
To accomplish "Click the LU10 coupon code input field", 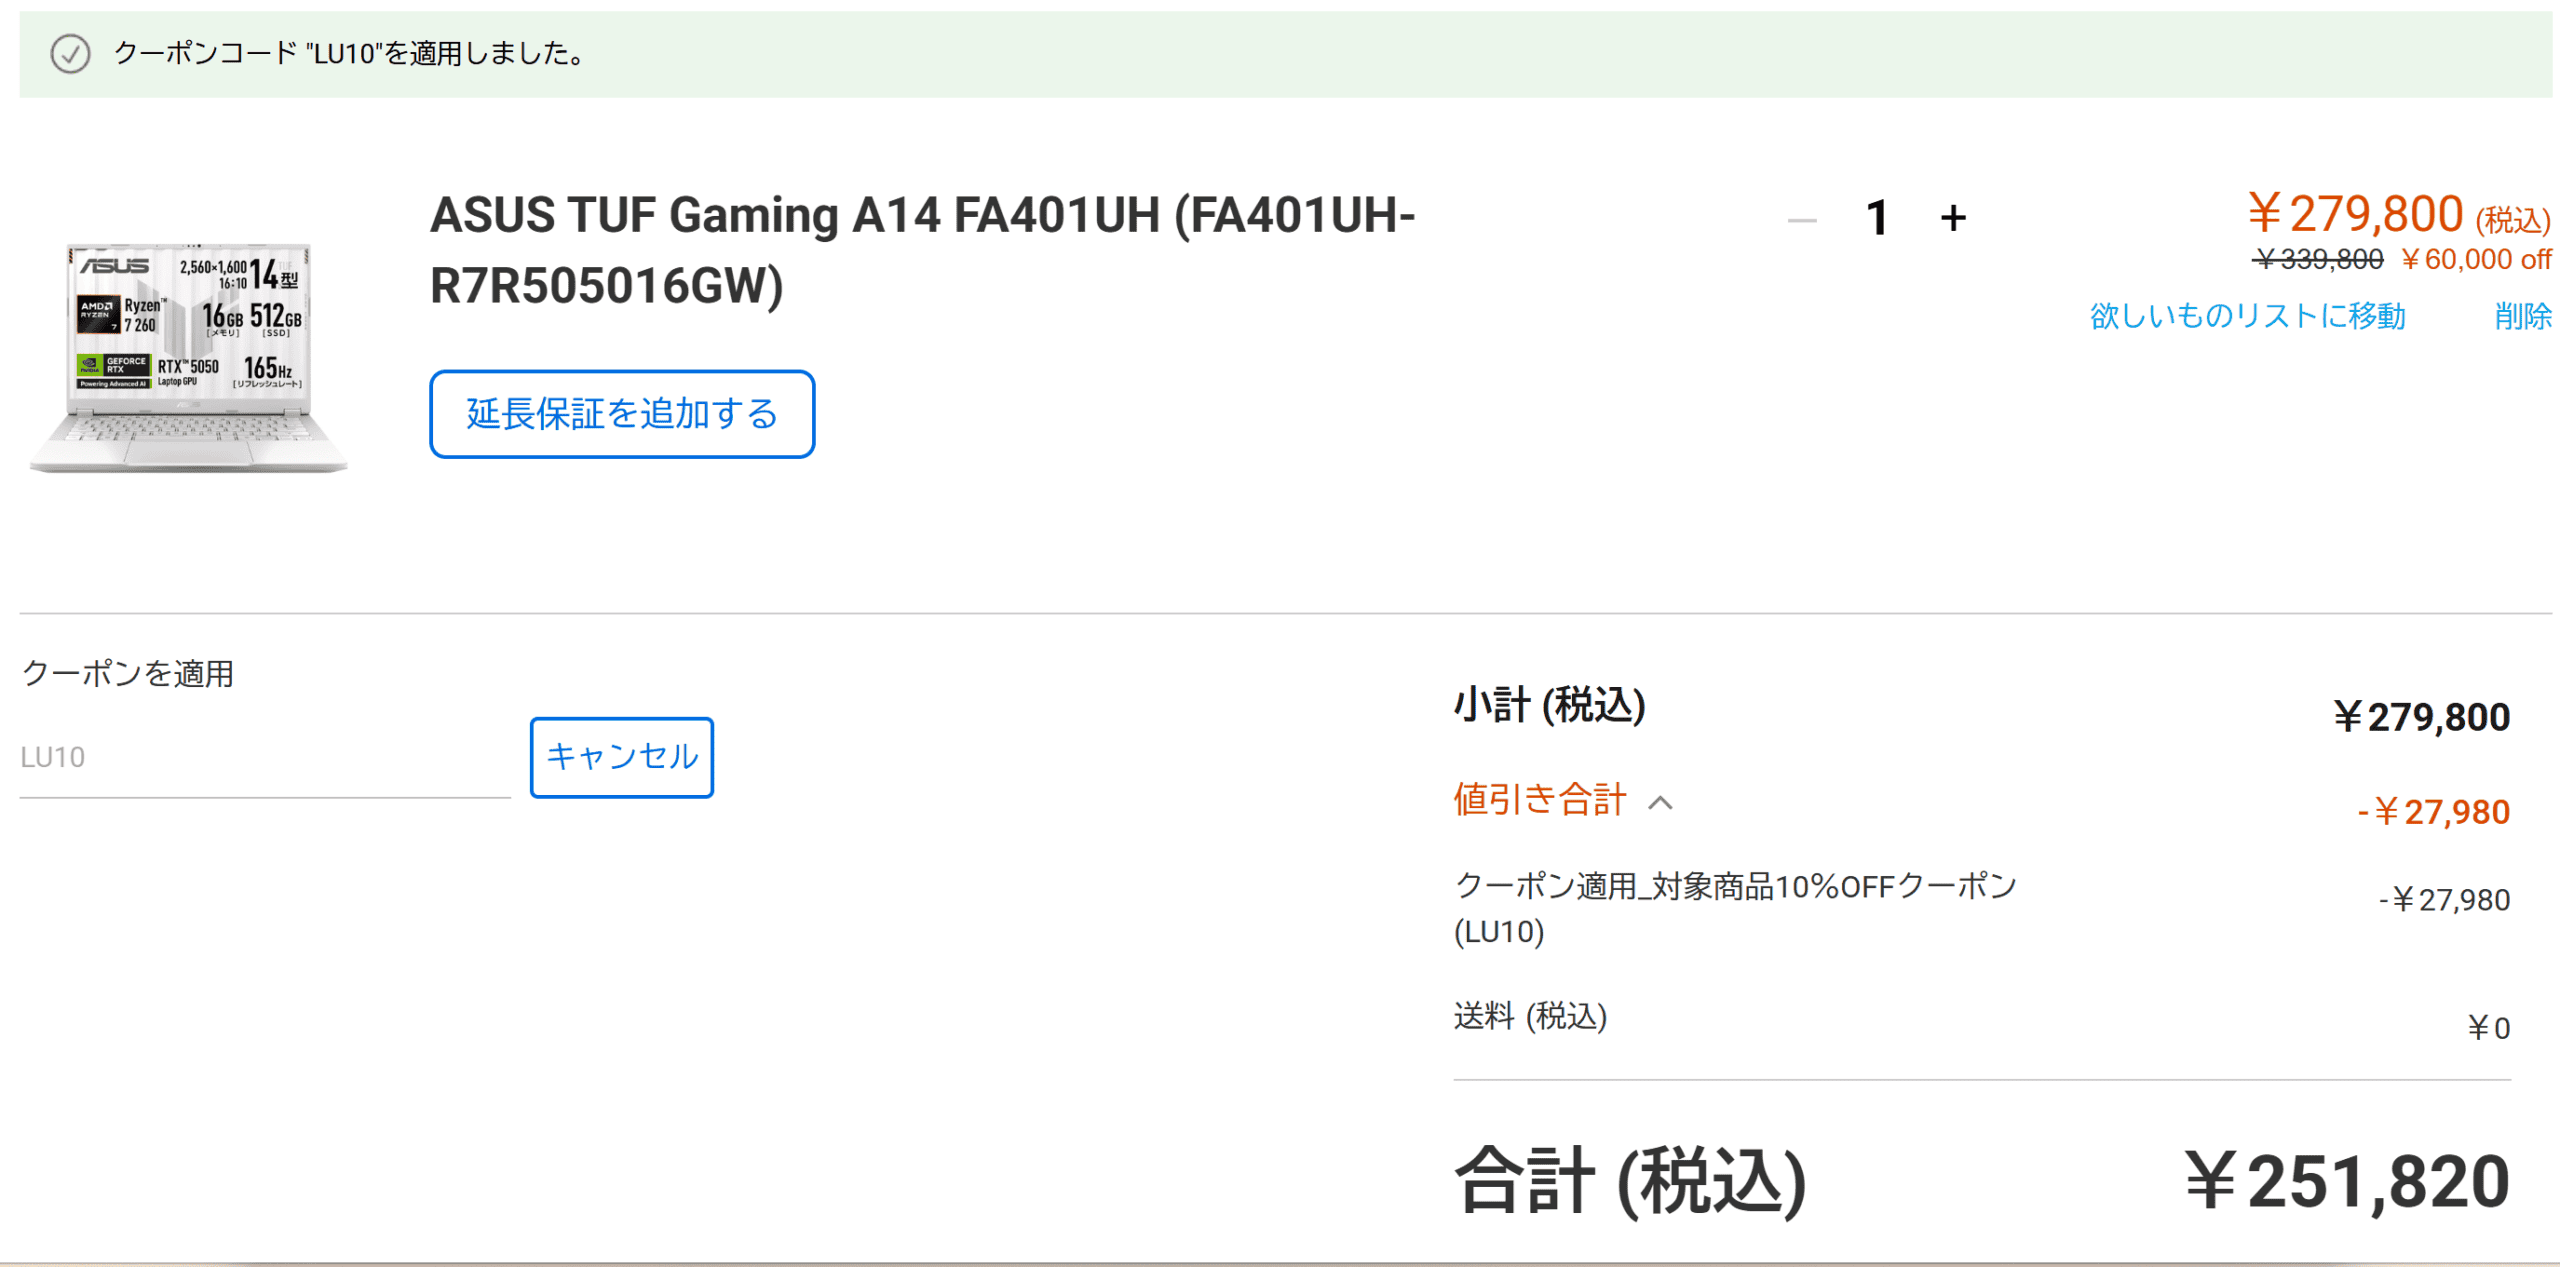I will (265, 757).
